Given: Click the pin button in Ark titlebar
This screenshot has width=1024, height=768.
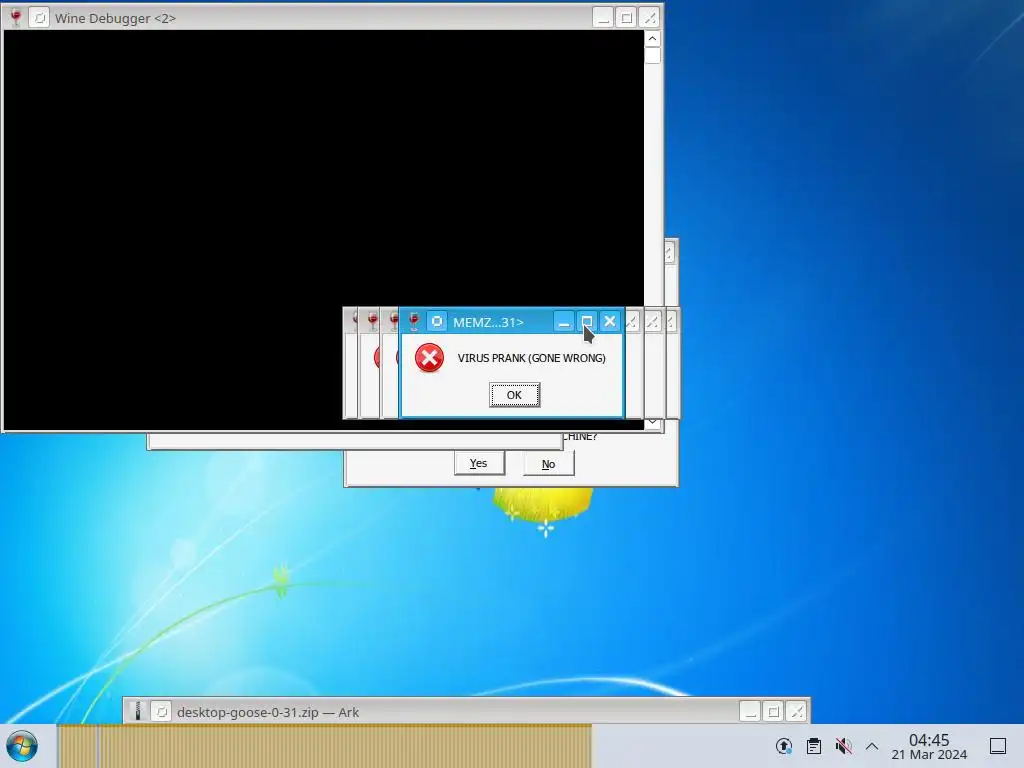Looking at the screenshot, I should (161, 712).
